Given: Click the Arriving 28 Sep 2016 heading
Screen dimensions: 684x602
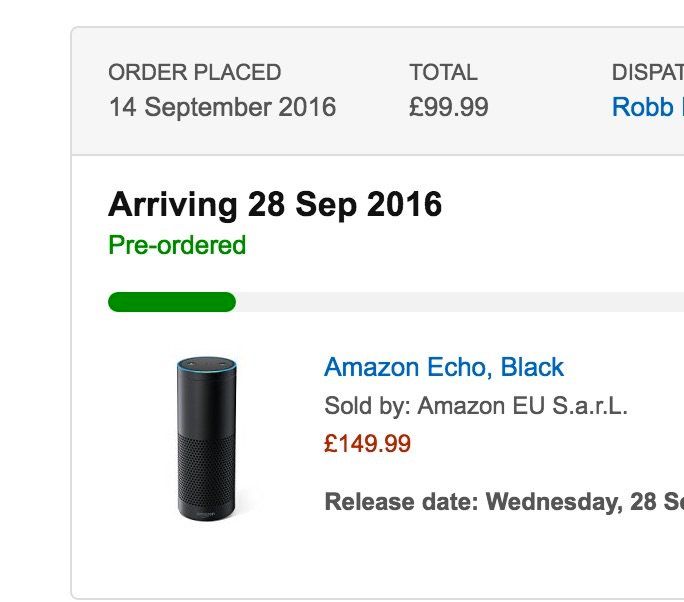Looking at the screenshot, I should [274, 205].
